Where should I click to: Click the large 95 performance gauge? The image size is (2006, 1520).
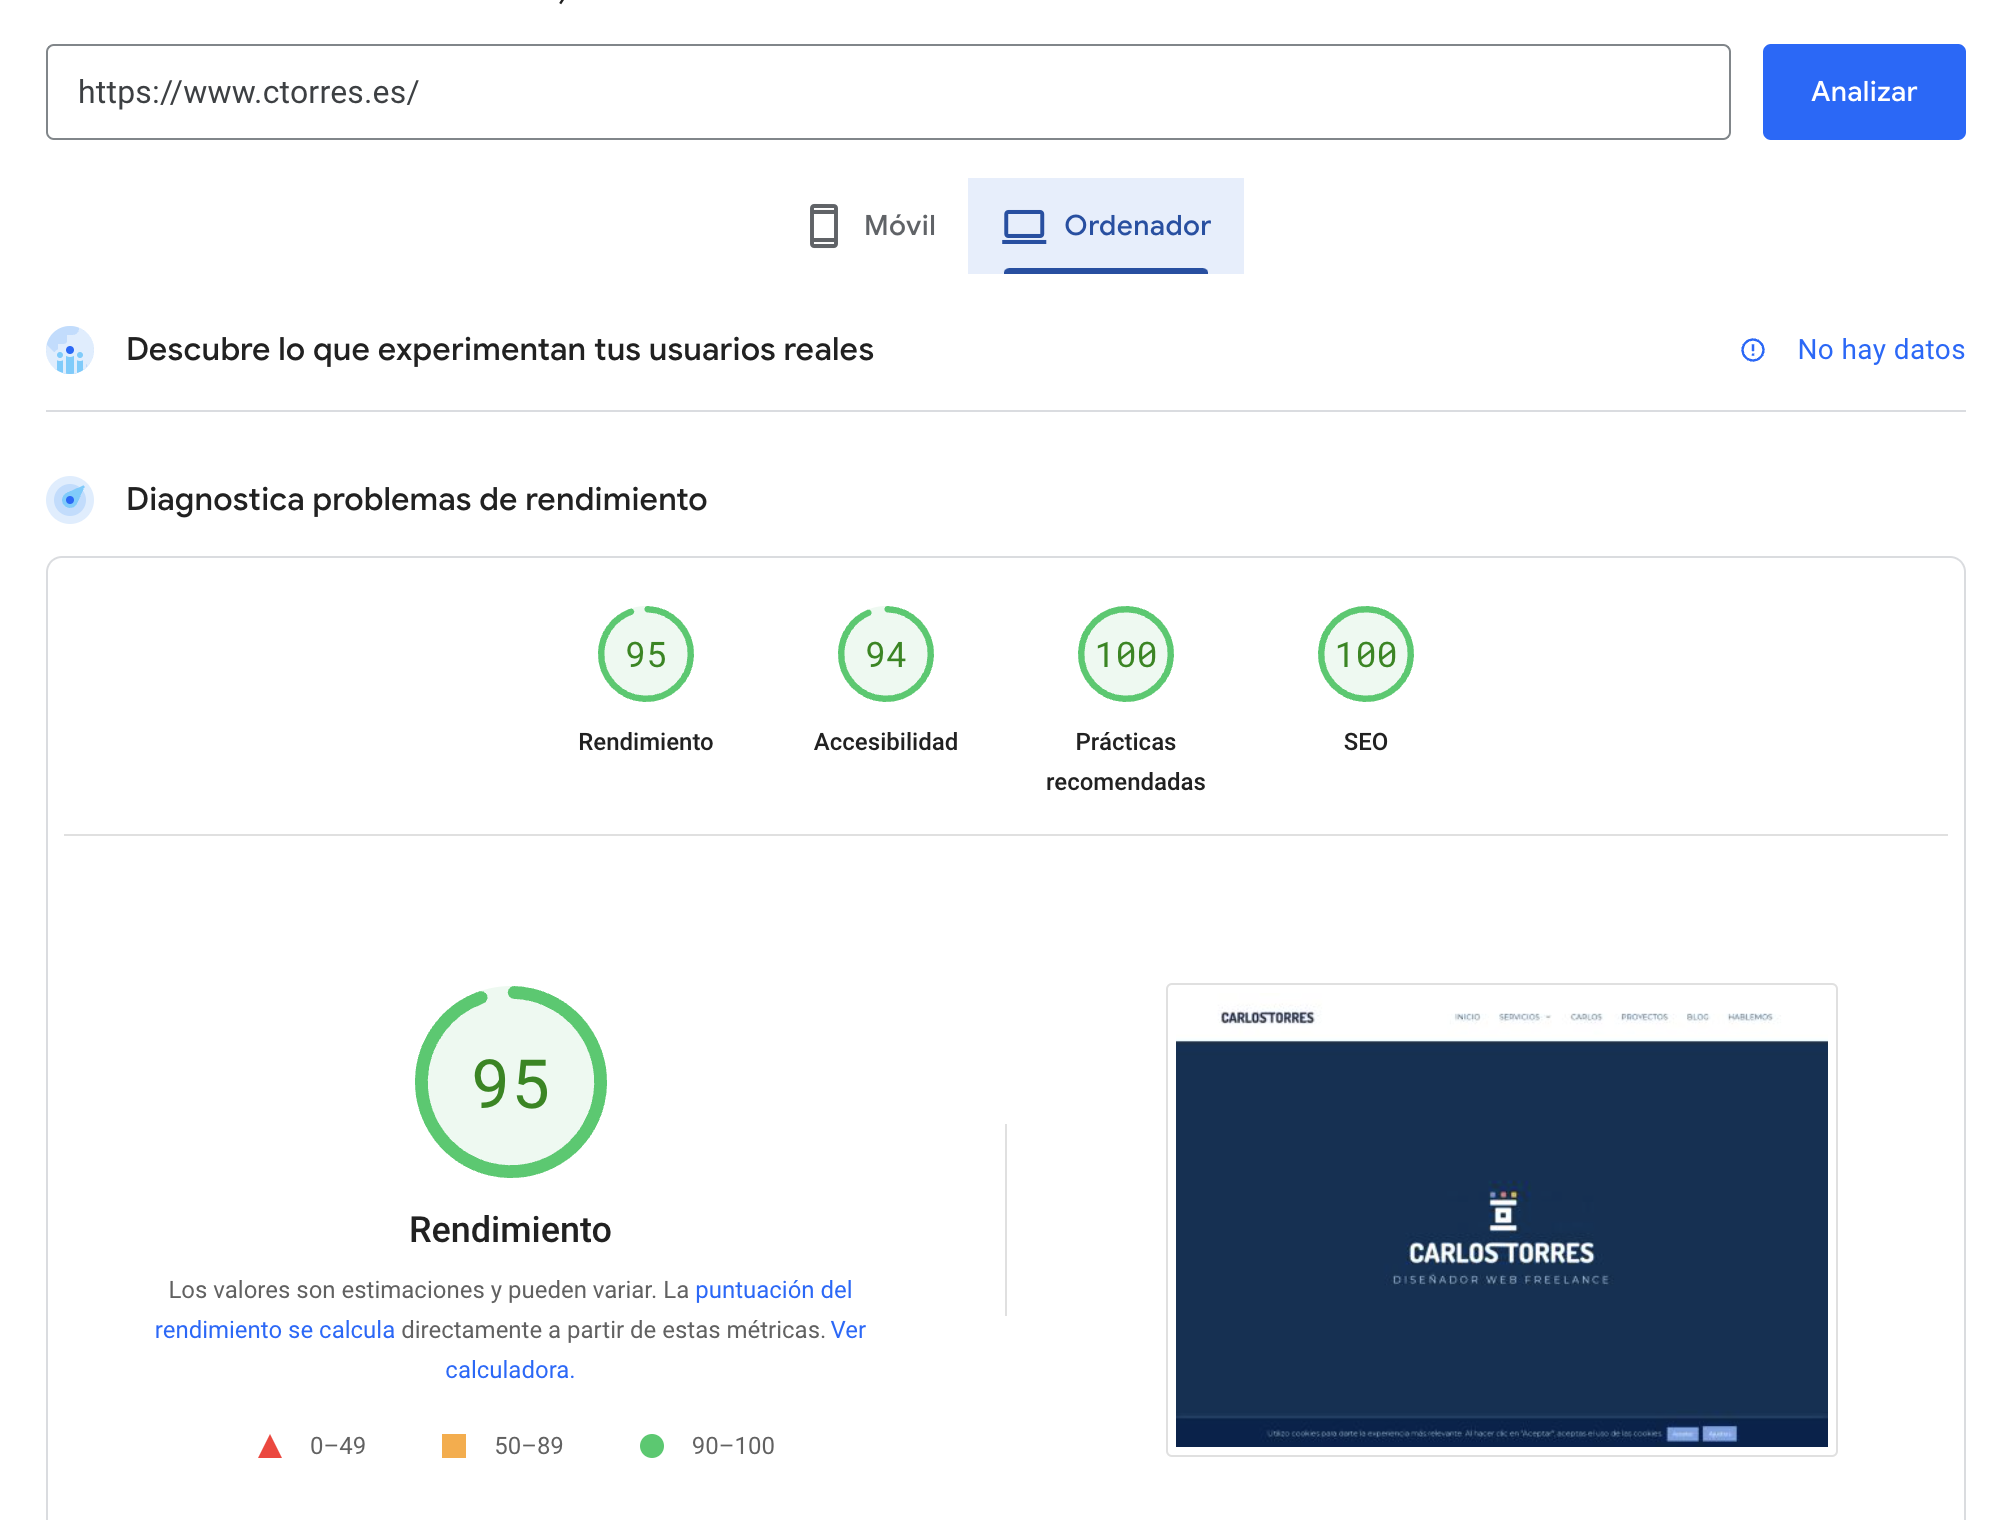click(511, 1082)
